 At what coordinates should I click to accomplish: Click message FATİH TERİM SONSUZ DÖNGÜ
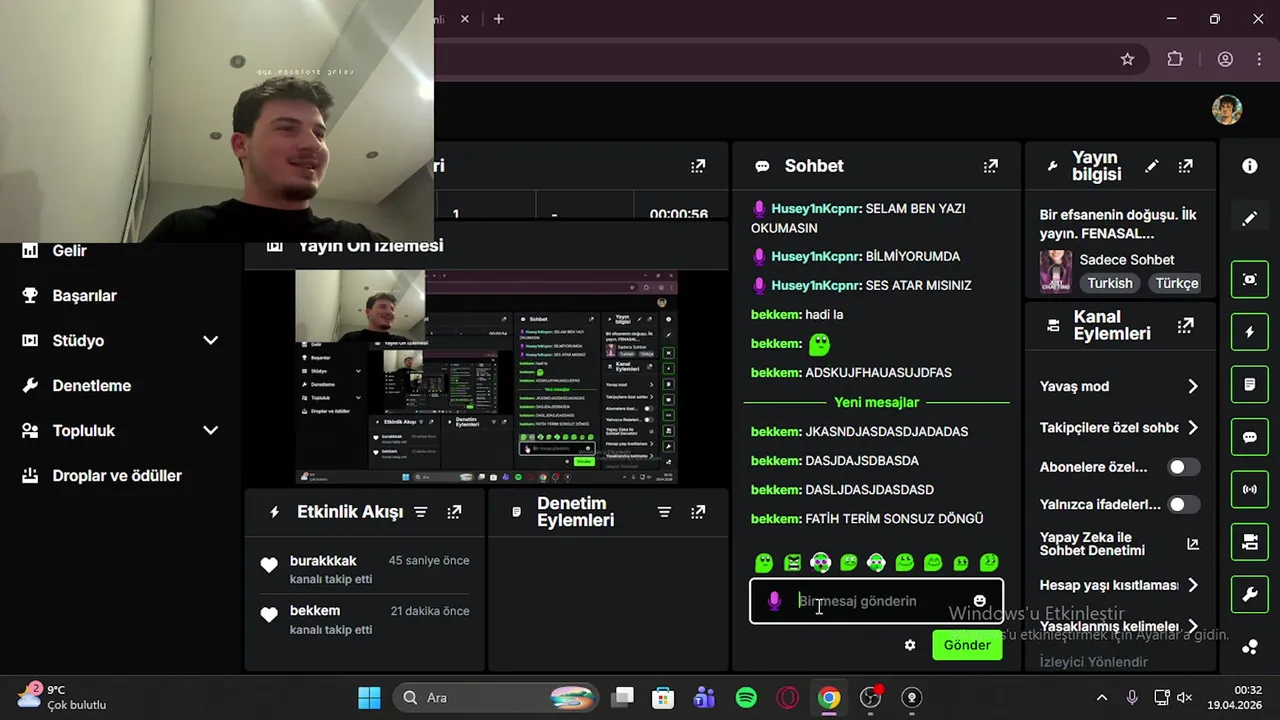867,519
